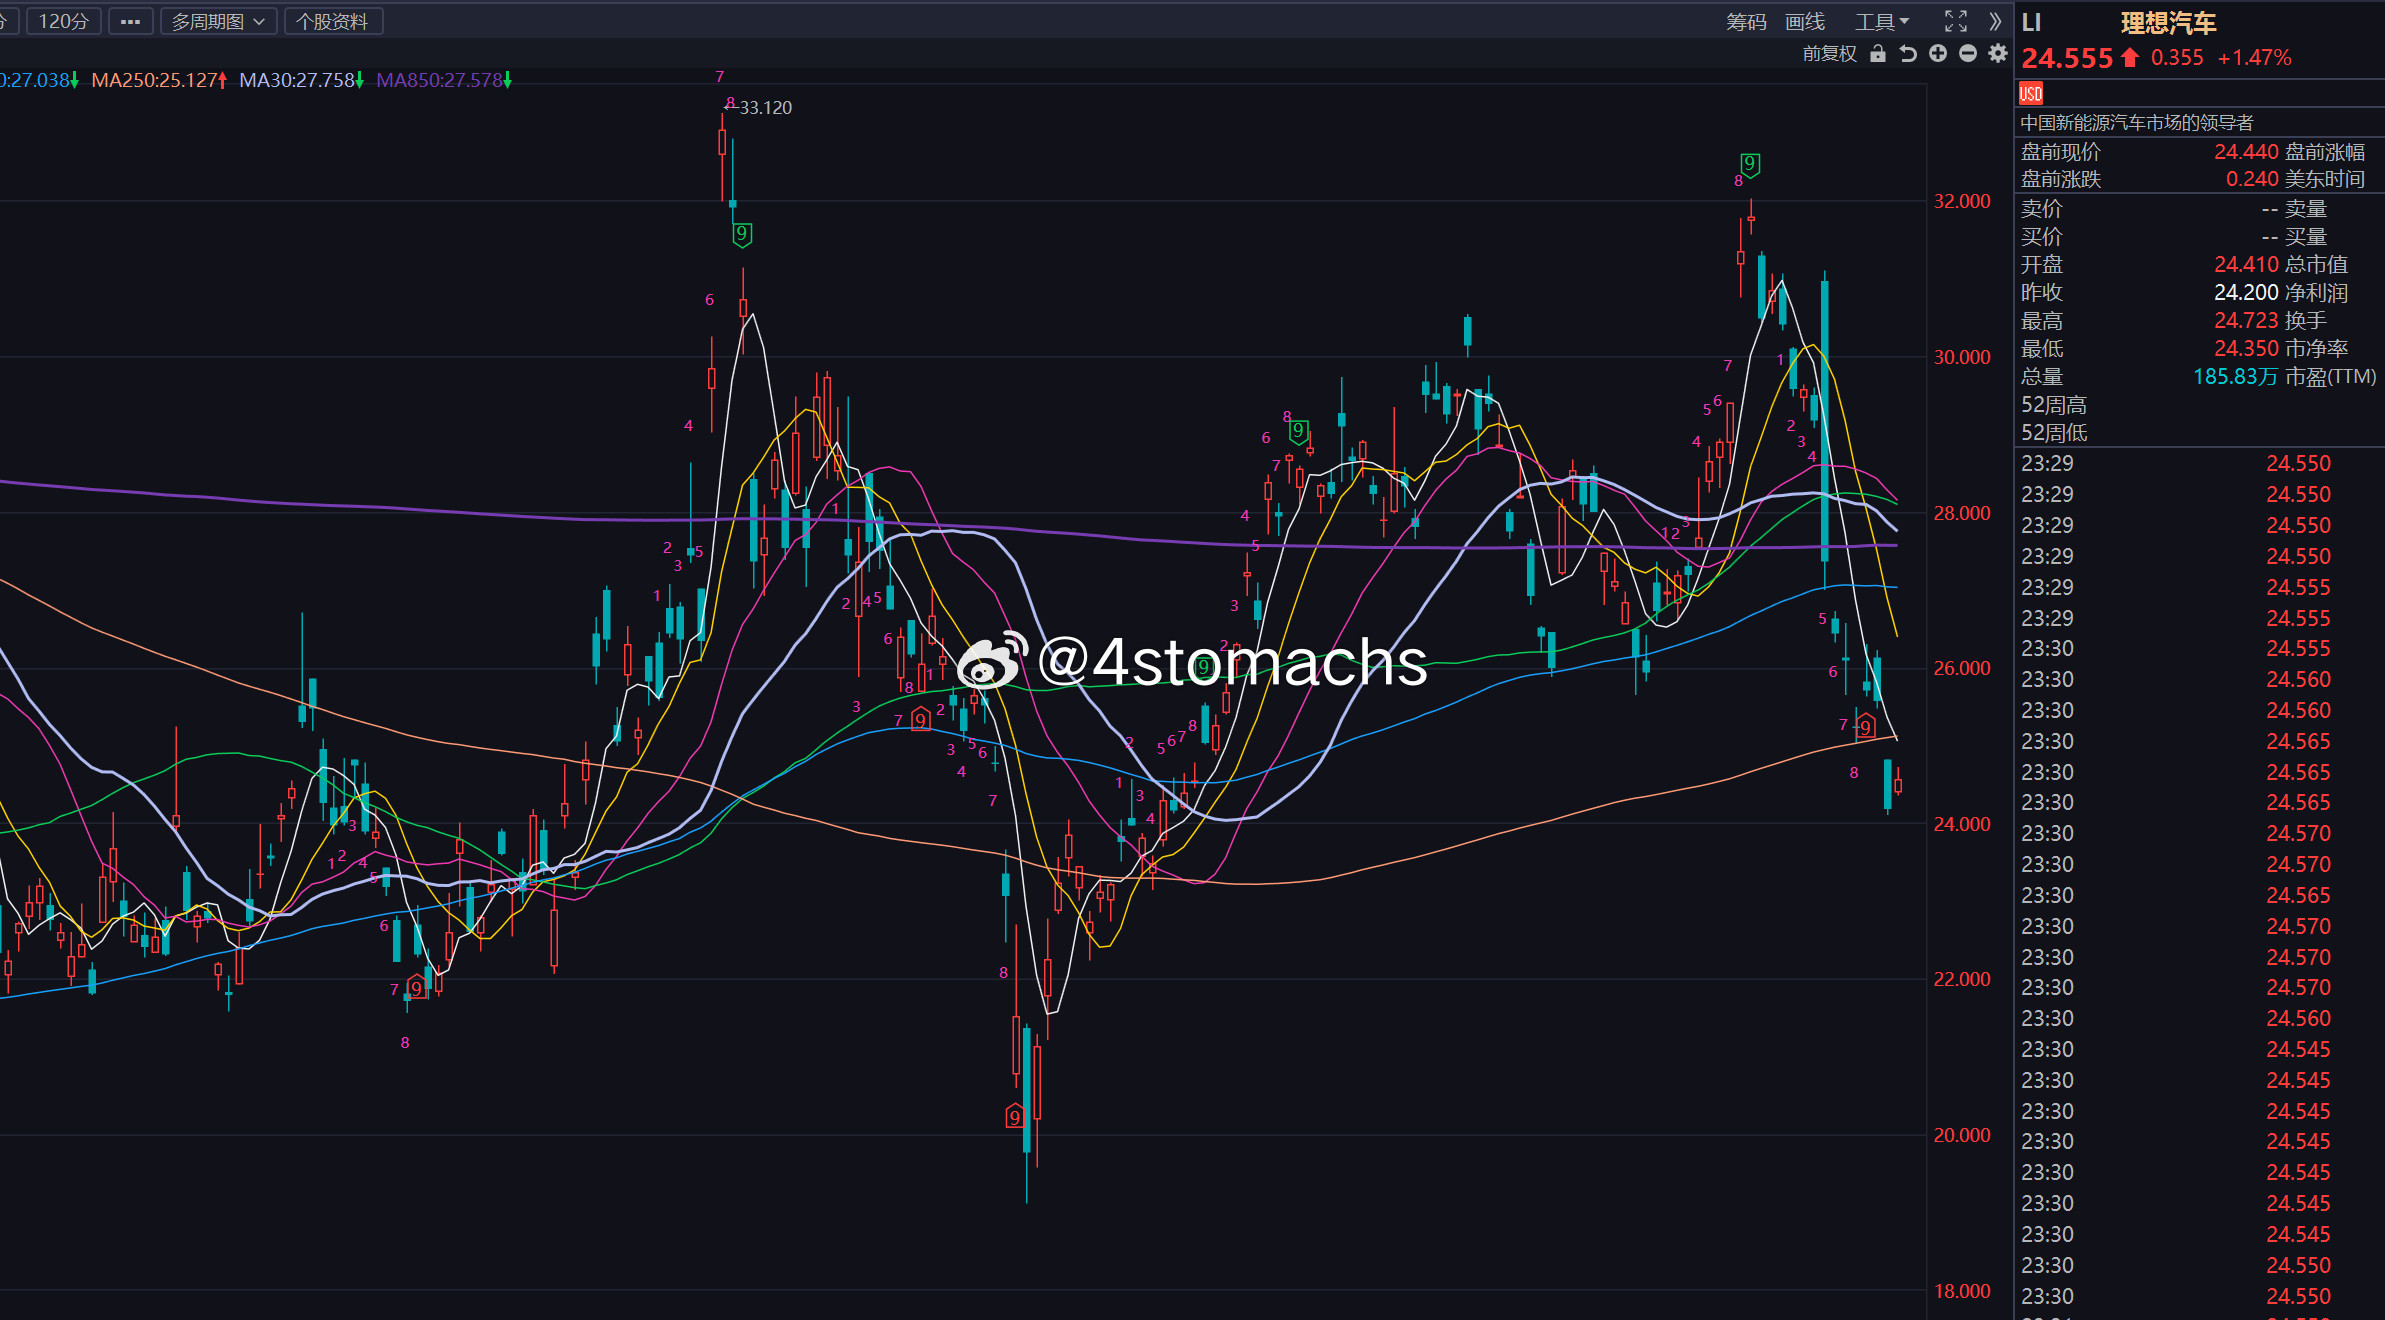The width and height of the screenshot is (2385, 1320).
Task: Click the 昨收 value 24.200
Action: 2246,292
